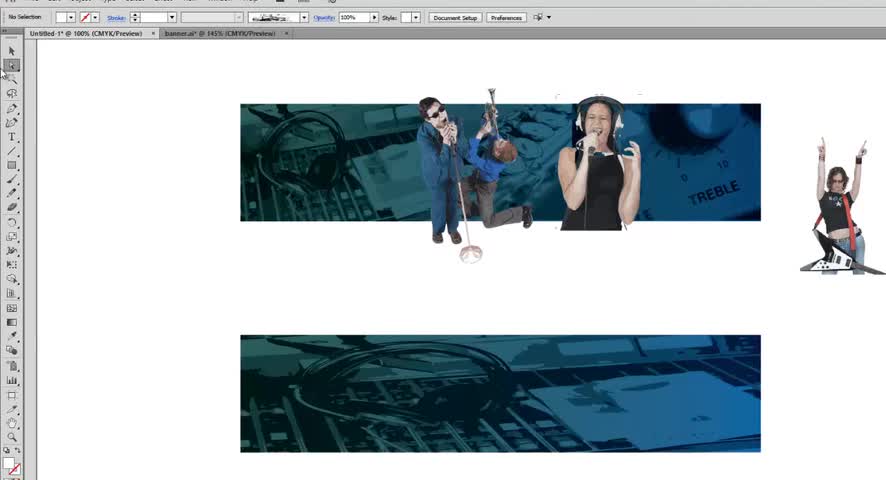The image size is (886, 480).
Task: Select the Curvature tool
Action: click(12, 123)
